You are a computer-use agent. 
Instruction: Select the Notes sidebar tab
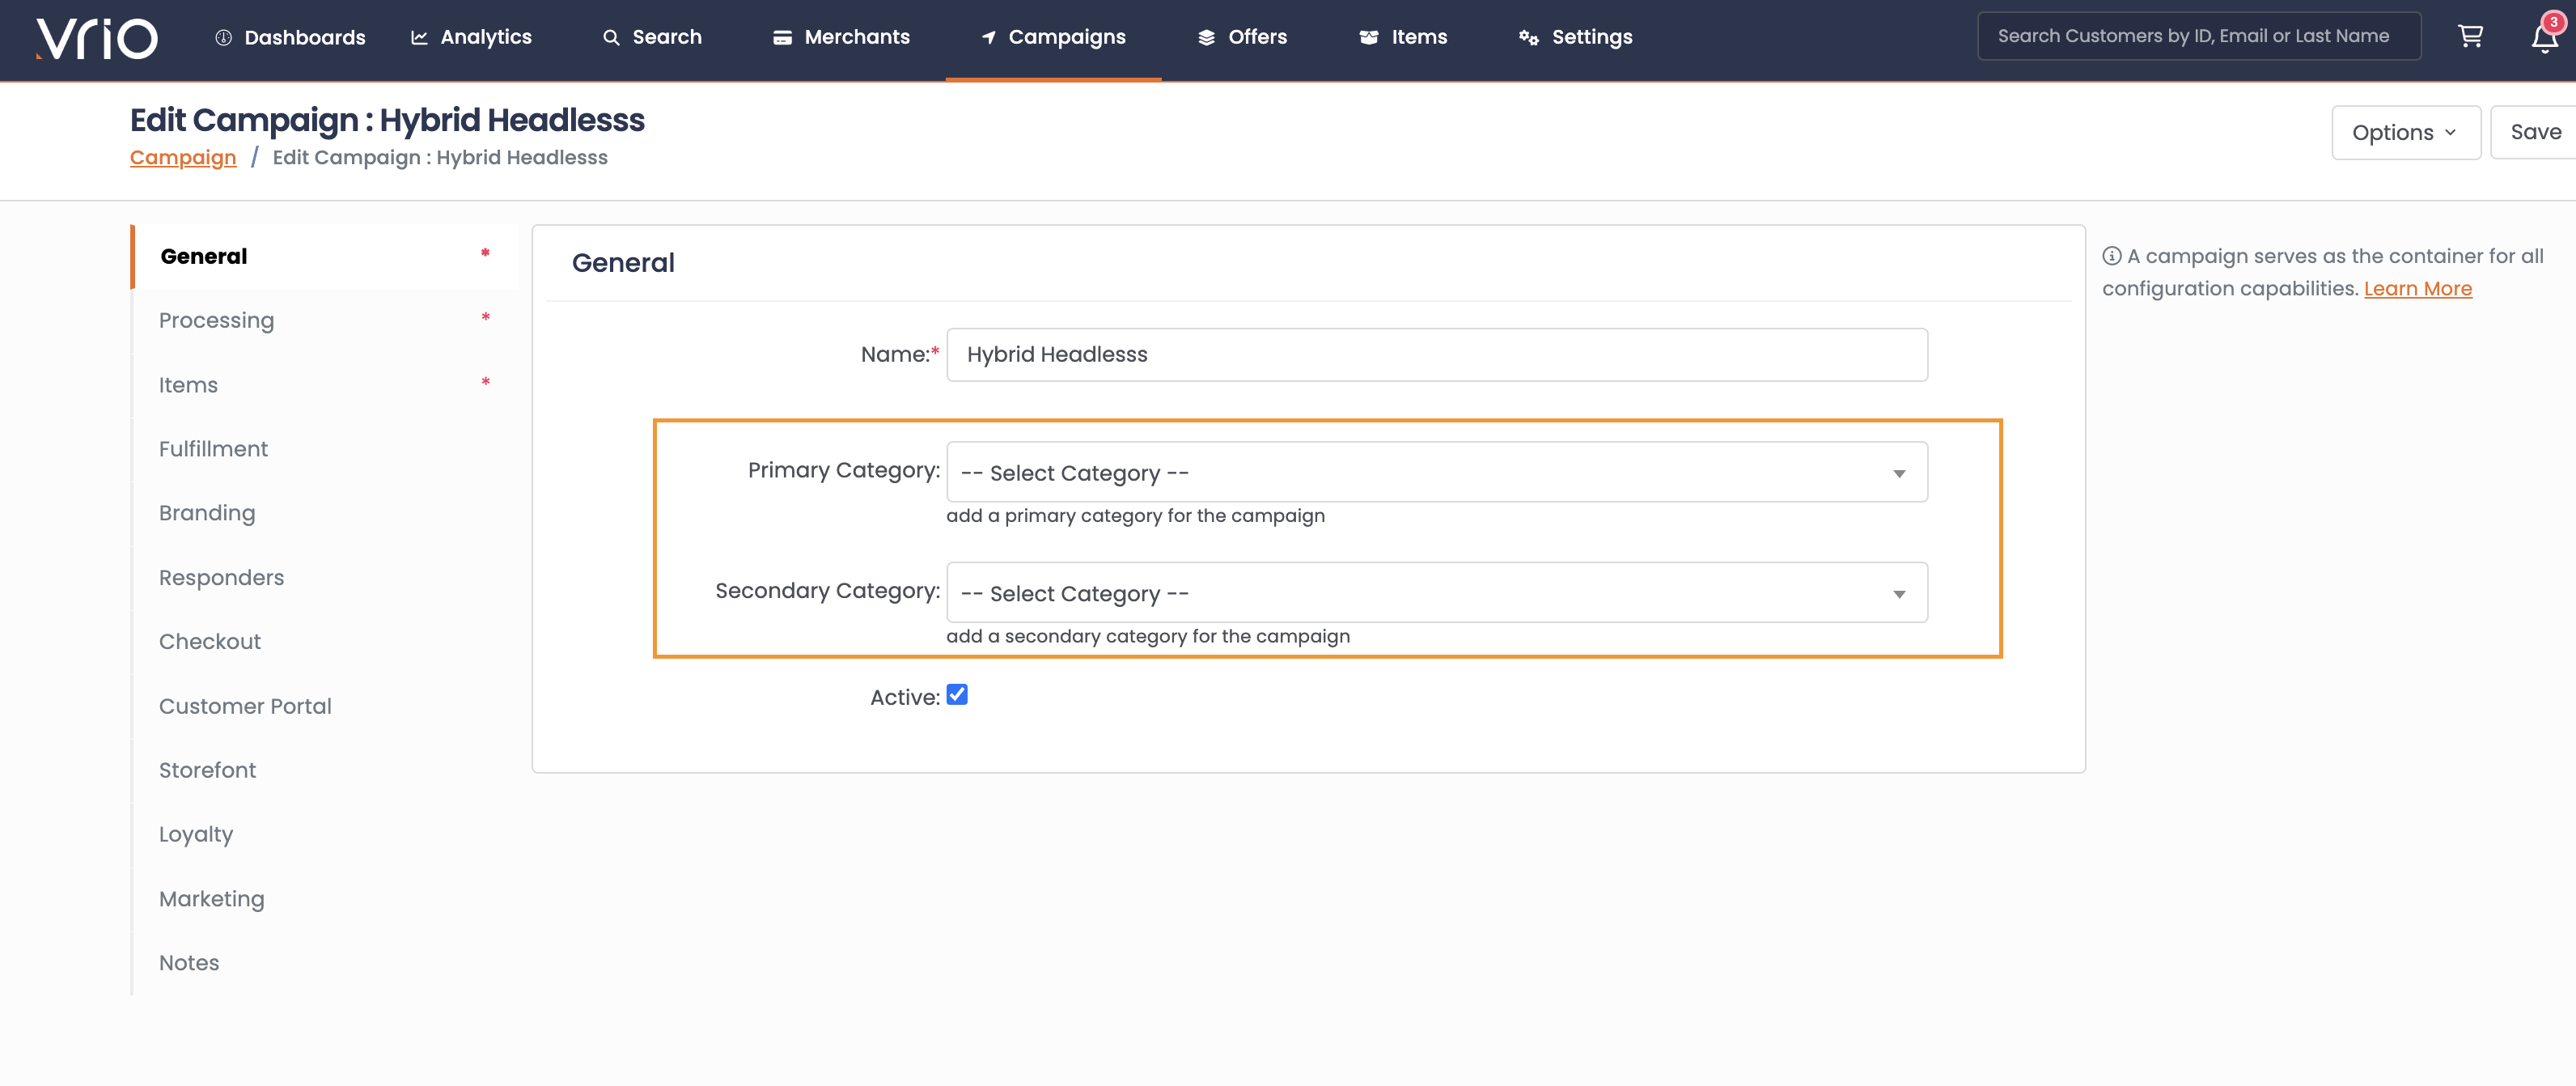tap(325, 963)
